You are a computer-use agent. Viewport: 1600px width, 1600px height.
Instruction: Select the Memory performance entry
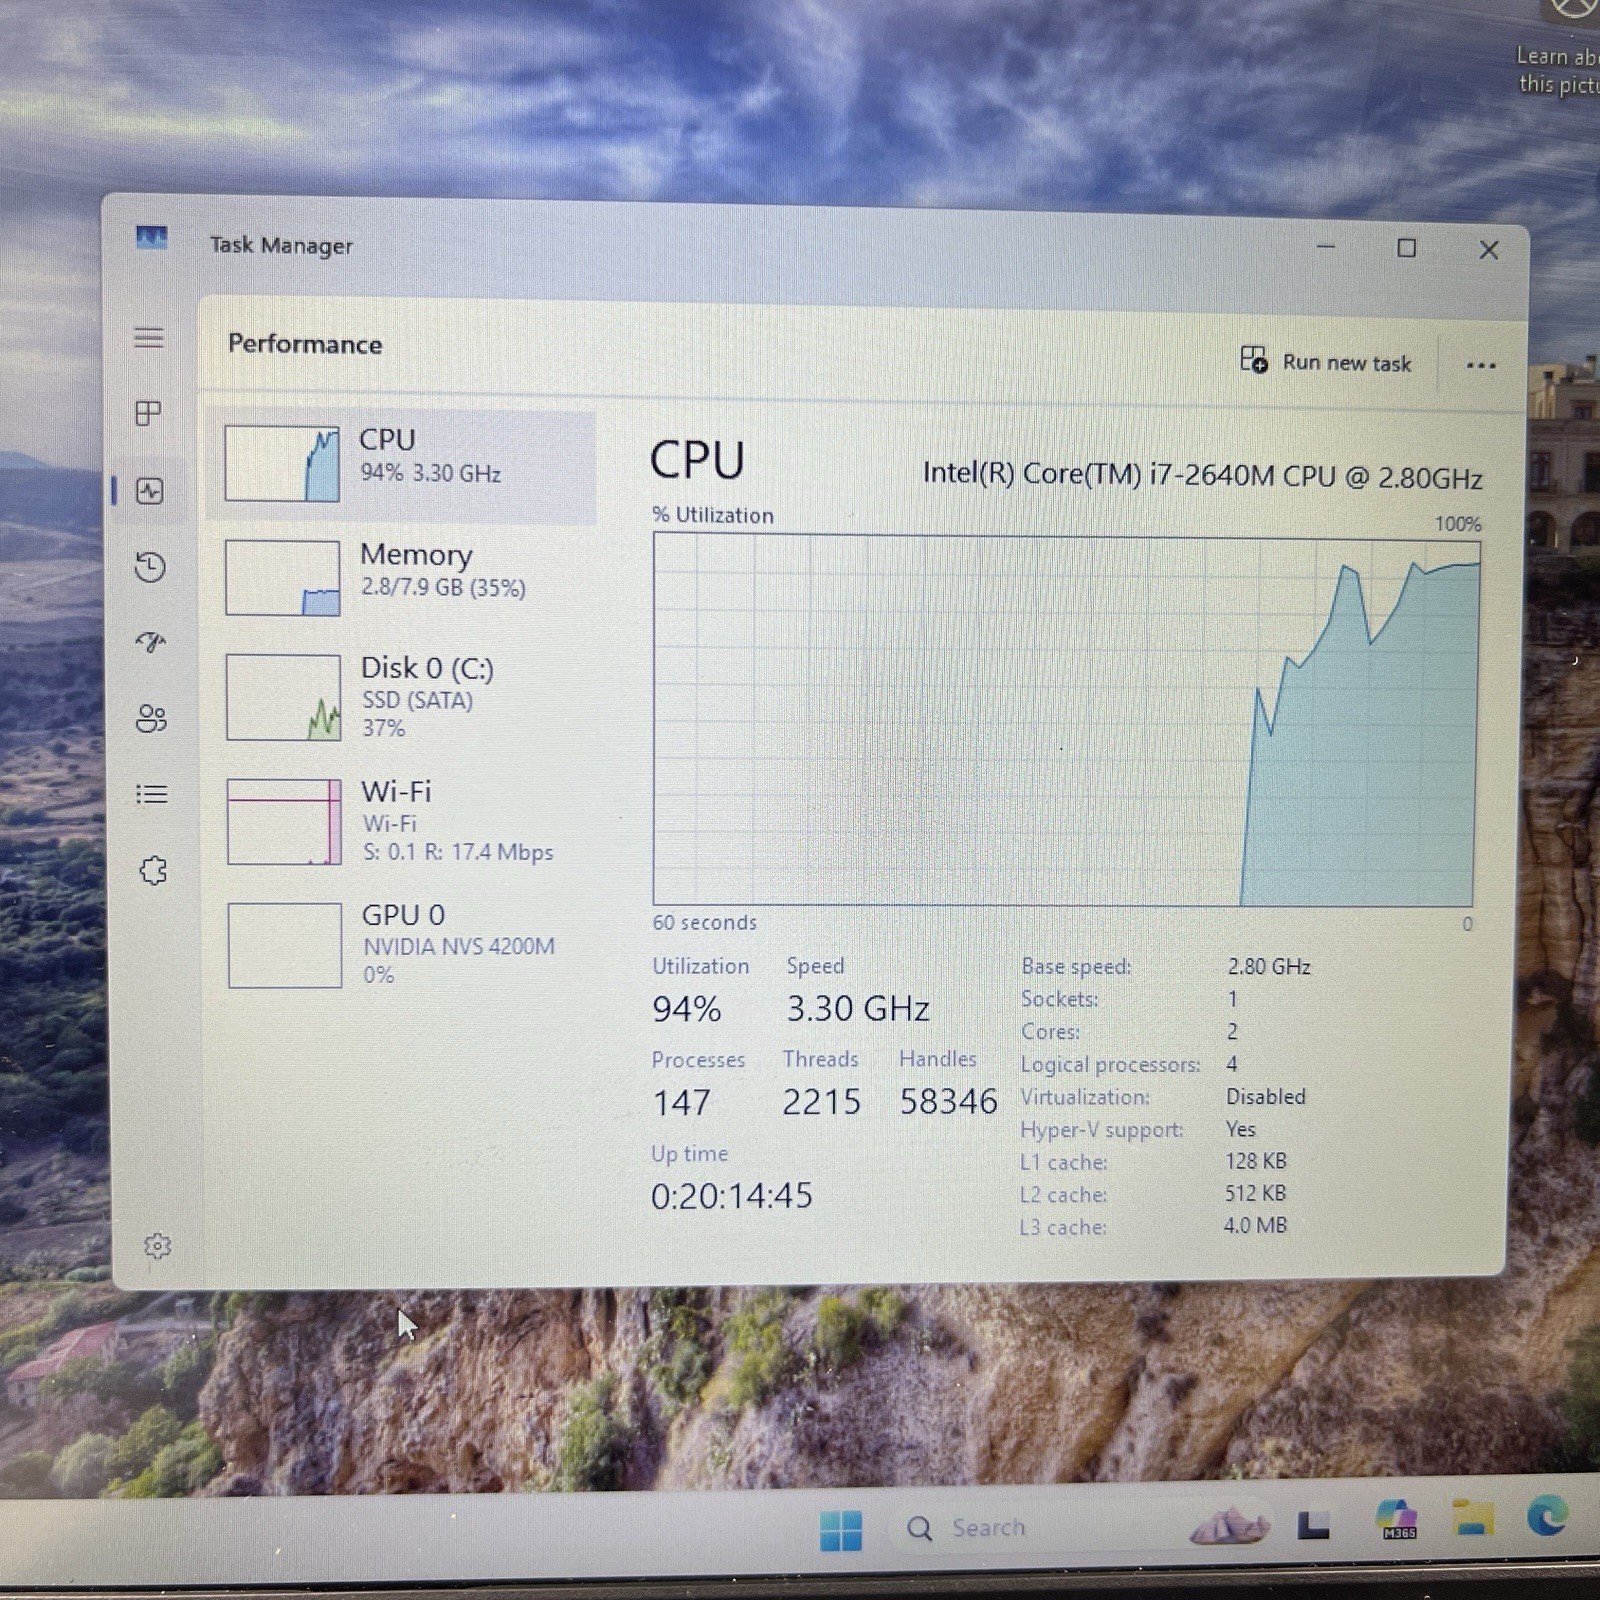pyautogui.click(x=401, y=577)
